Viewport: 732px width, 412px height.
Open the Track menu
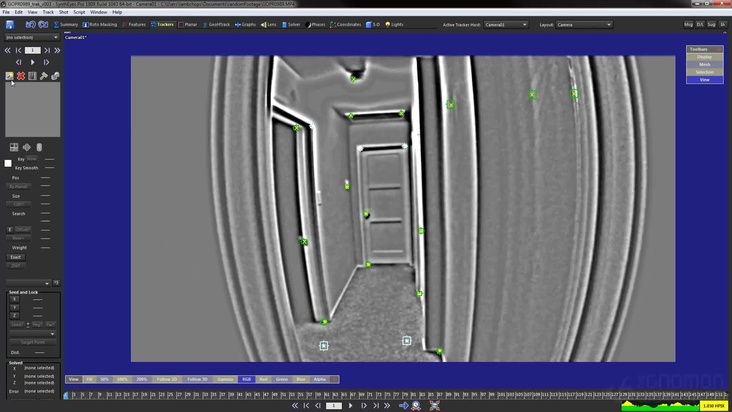48,12
